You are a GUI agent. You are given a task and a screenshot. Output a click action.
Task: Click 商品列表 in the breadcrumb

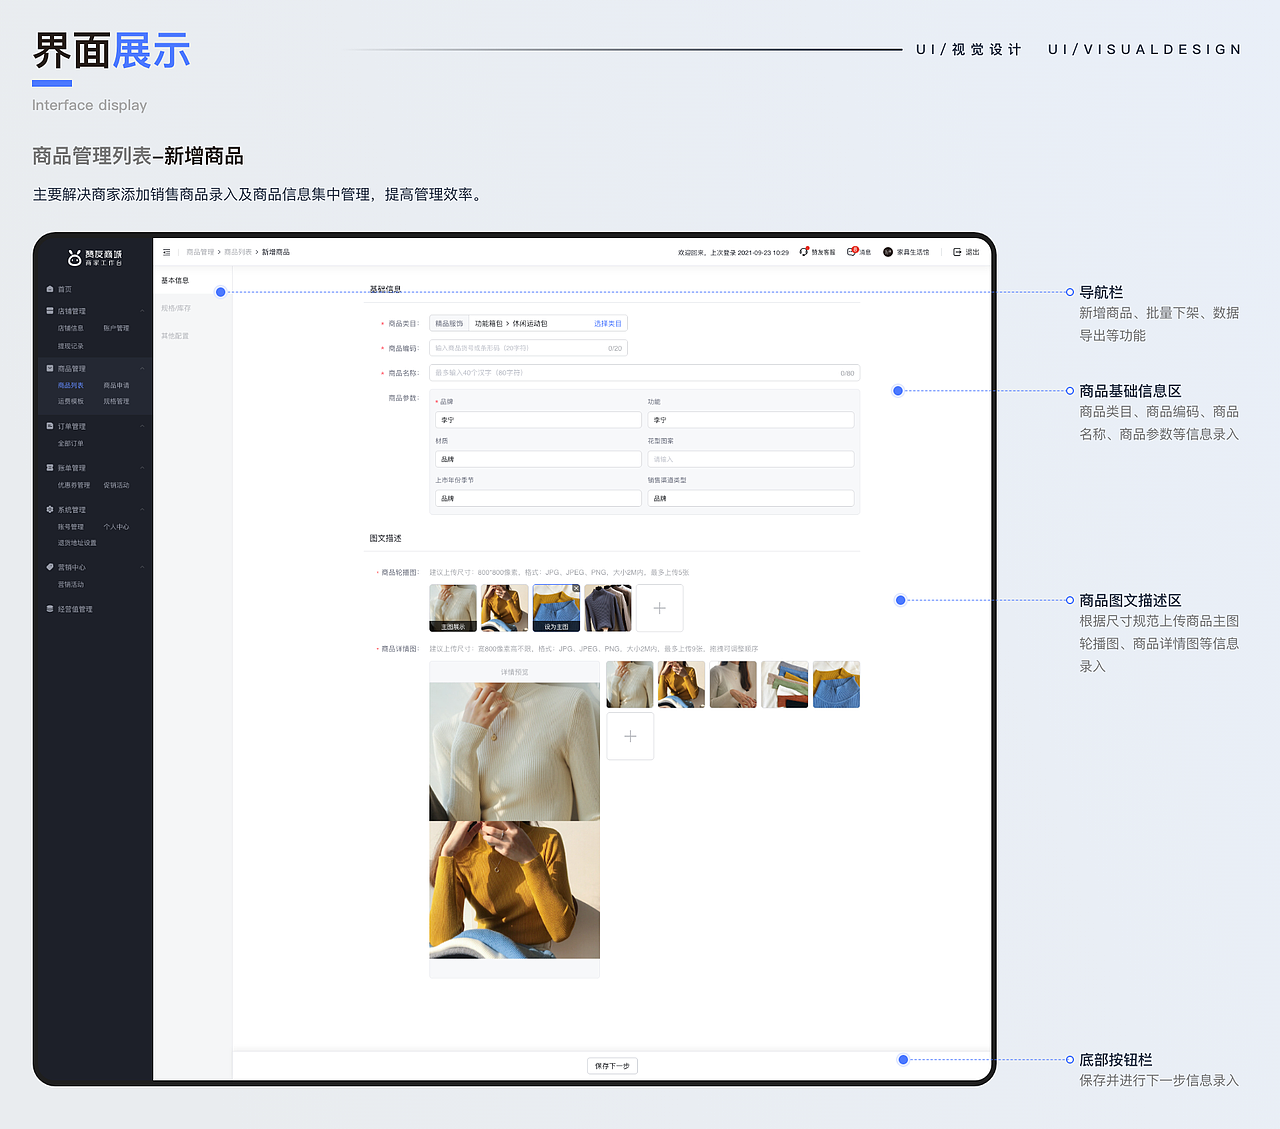pos(238,252)
